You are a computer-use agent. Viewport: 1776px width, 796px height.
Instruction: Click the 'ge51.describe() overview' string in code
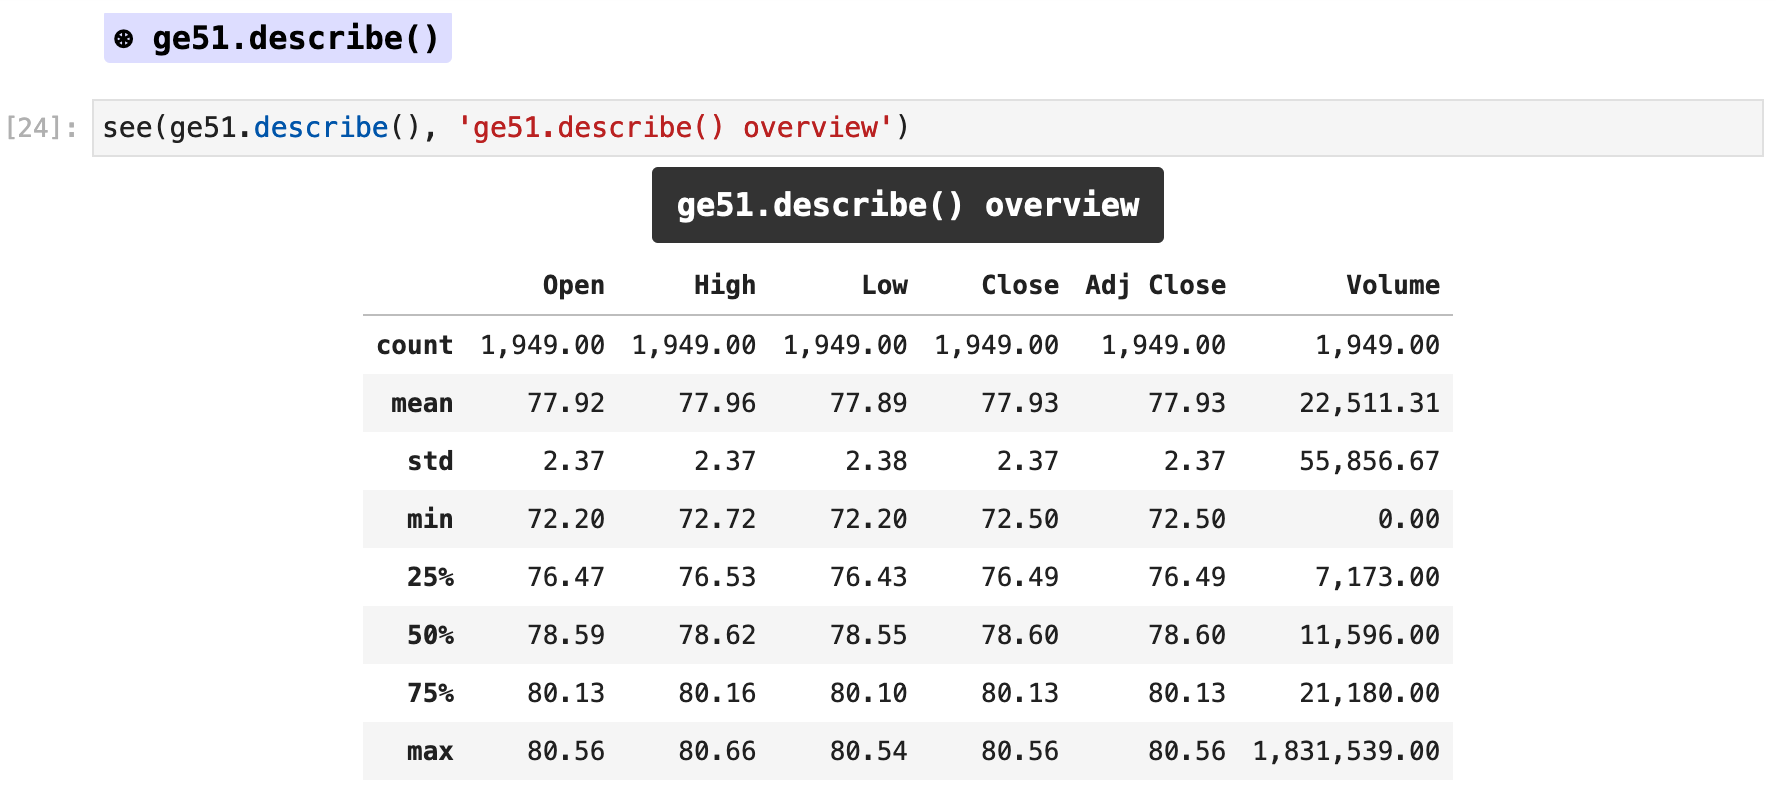tap(675, 128)
